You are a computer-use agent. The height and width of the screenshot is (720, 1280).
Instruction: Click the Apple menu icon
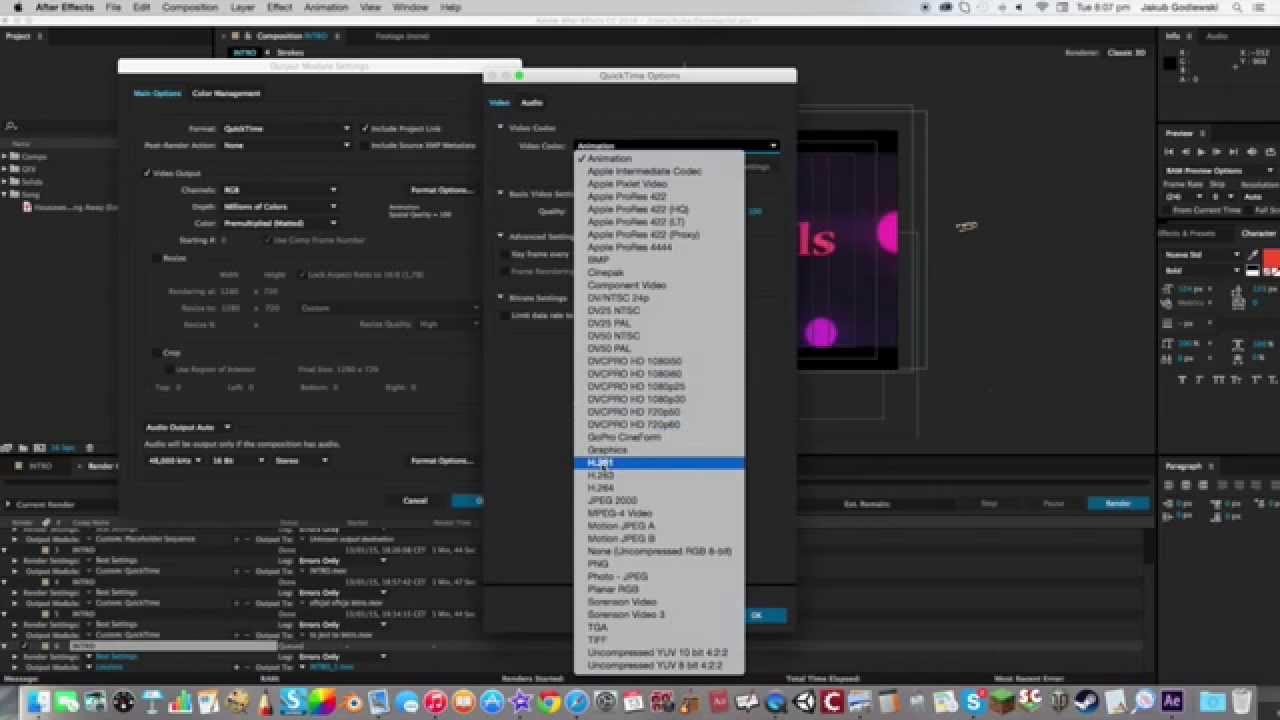[x=17, y=7]
